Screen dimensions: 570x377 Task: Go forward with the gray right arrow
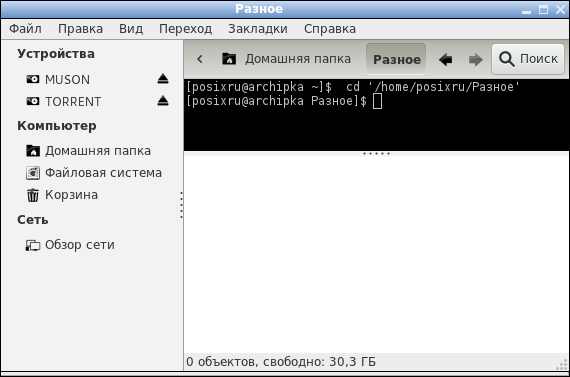pos(475,59)
